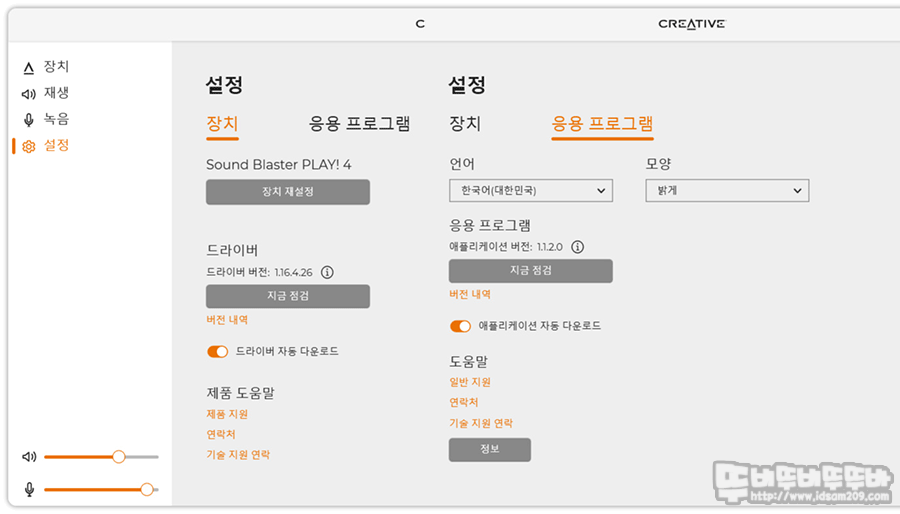Toggle 드라이버 자동 다운로드 switch

click(x=218, y=352)
